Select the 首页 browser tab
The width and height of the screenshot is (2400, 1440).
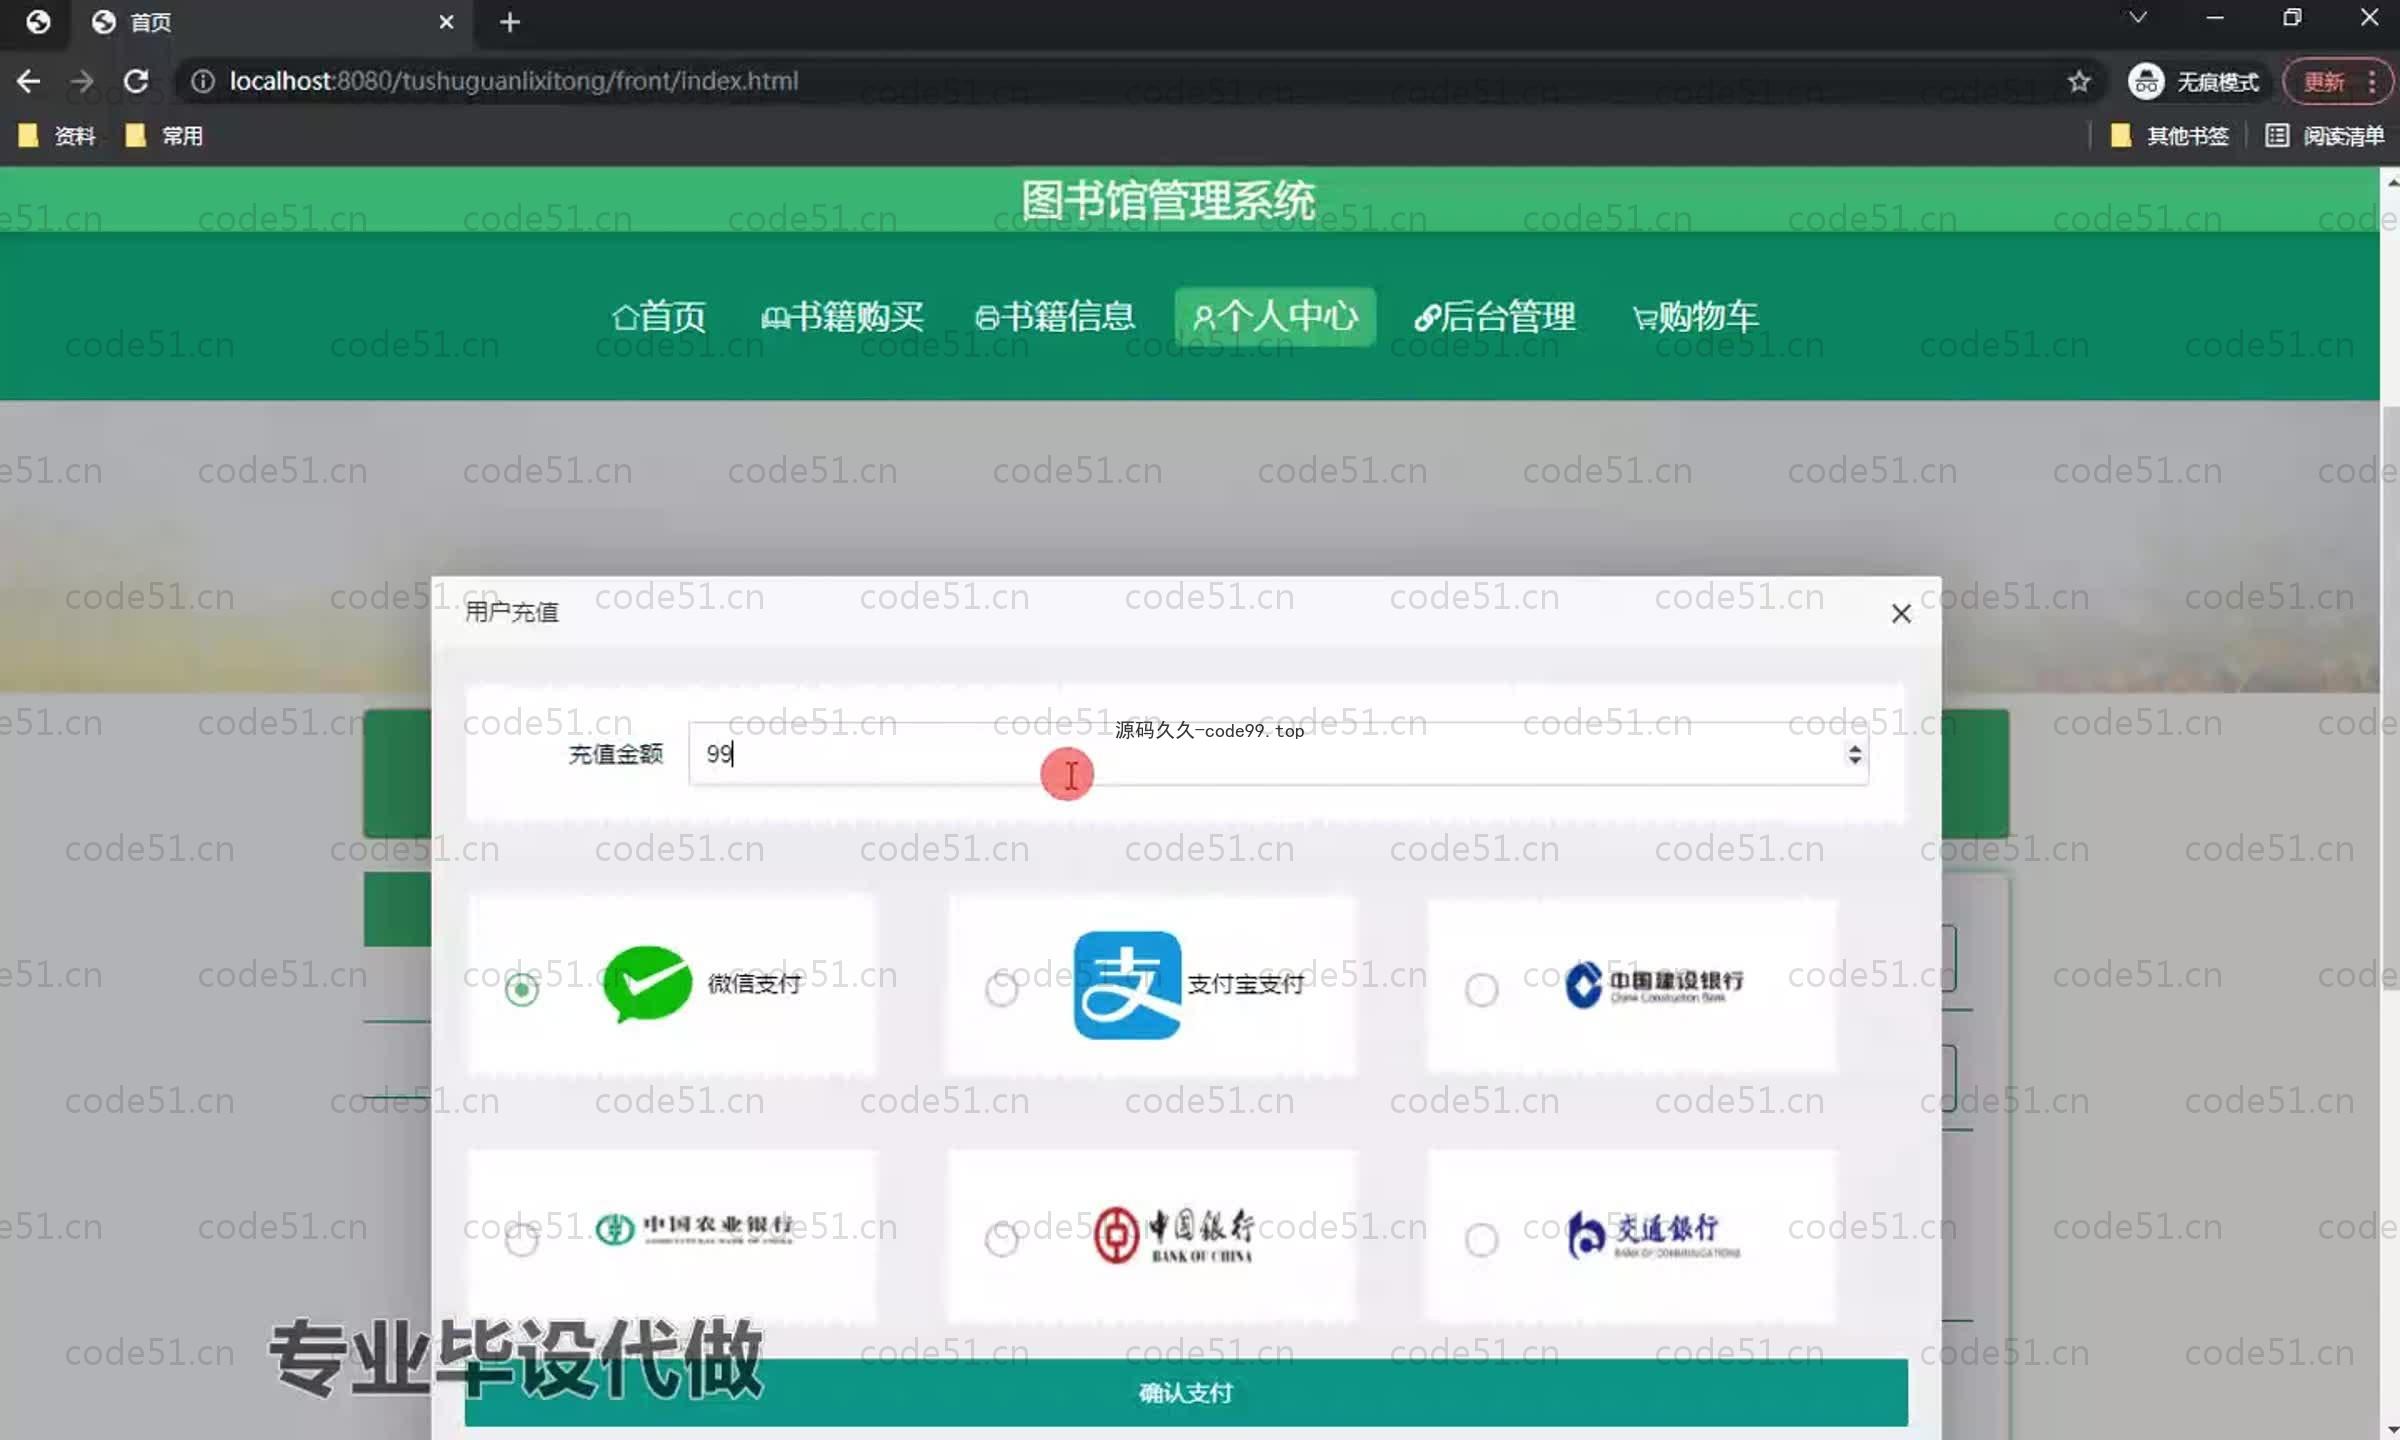coord(270,22)
